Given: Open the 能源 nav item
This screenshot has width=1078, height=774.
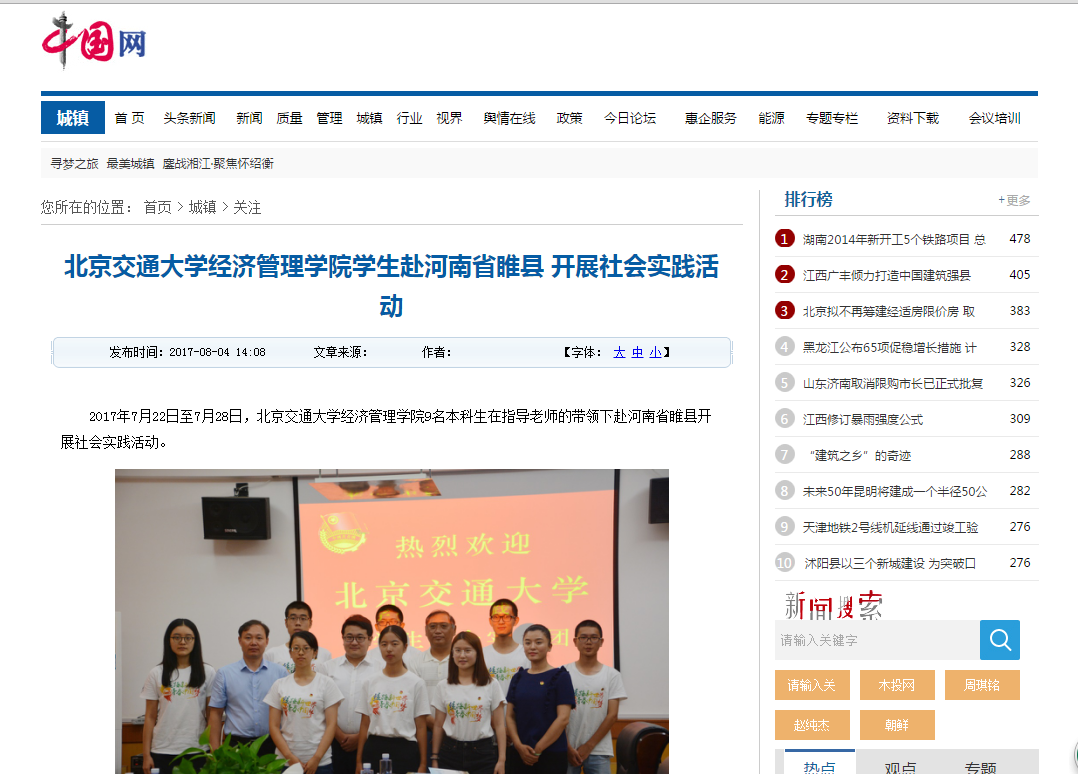Looking at the screenshot, I should 771,118.
